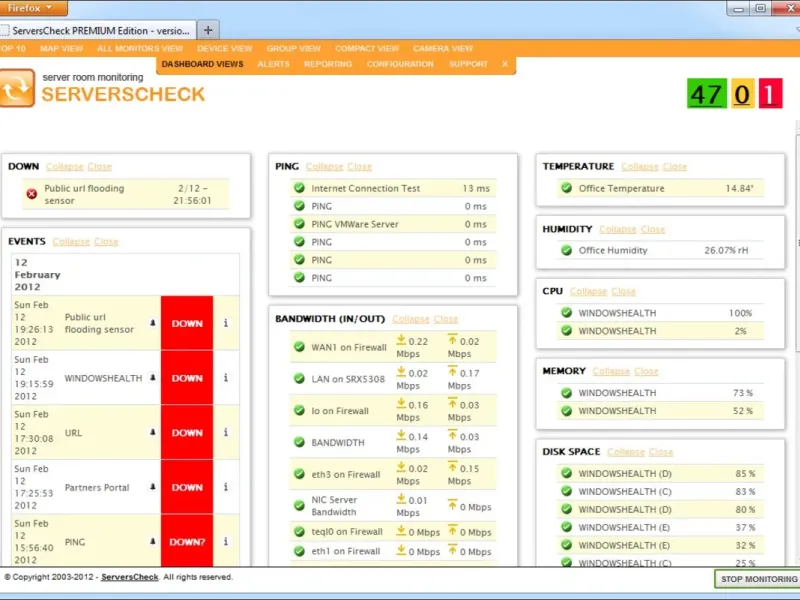Screen dimensions: 800x600
Task: Collapse the BANDWIDTH (IN/OUT) panel
Action: point(411,319)
